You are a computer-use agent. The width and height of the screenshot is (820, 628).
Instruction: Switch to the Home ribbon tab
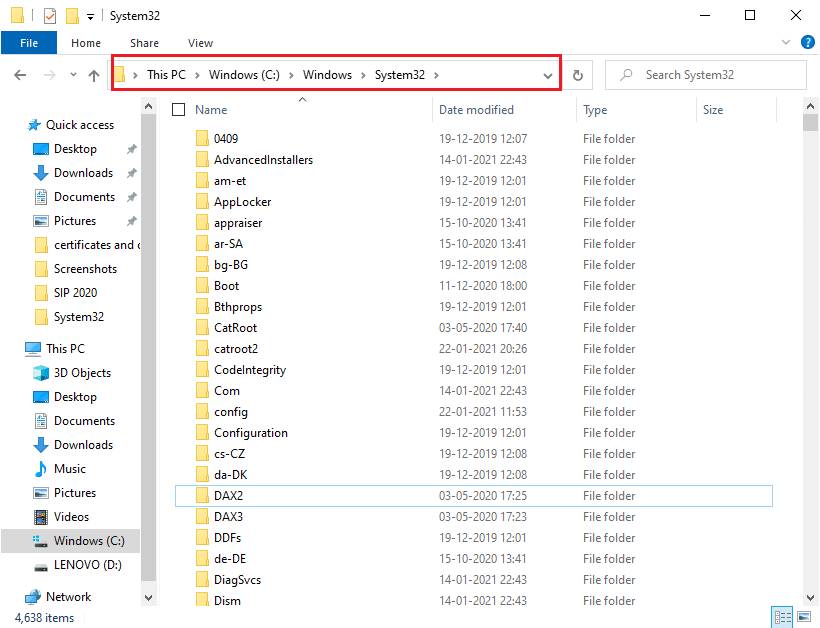(x=86, y=43)
